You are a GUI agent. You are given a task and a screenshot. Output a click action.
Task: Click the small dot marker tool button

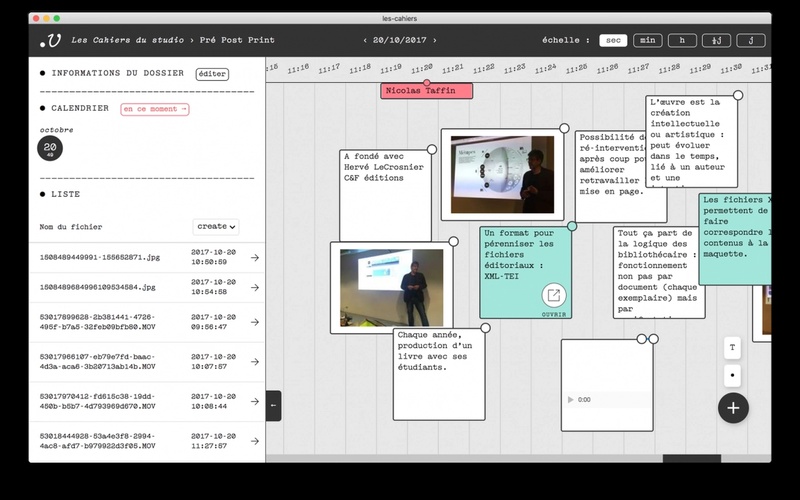click(x=733, y=376)
